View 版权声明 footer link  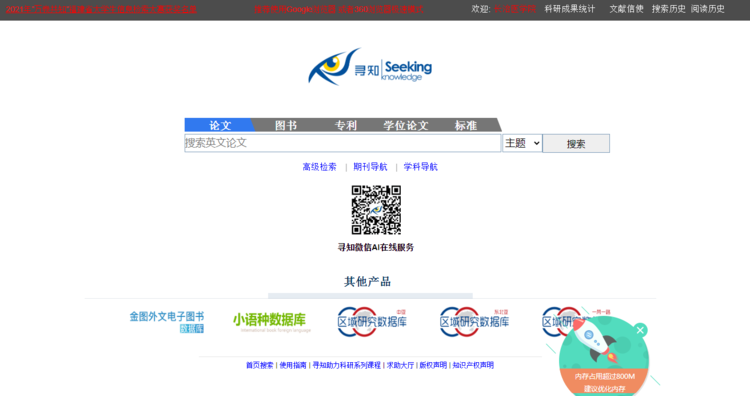tap(433, 365)
